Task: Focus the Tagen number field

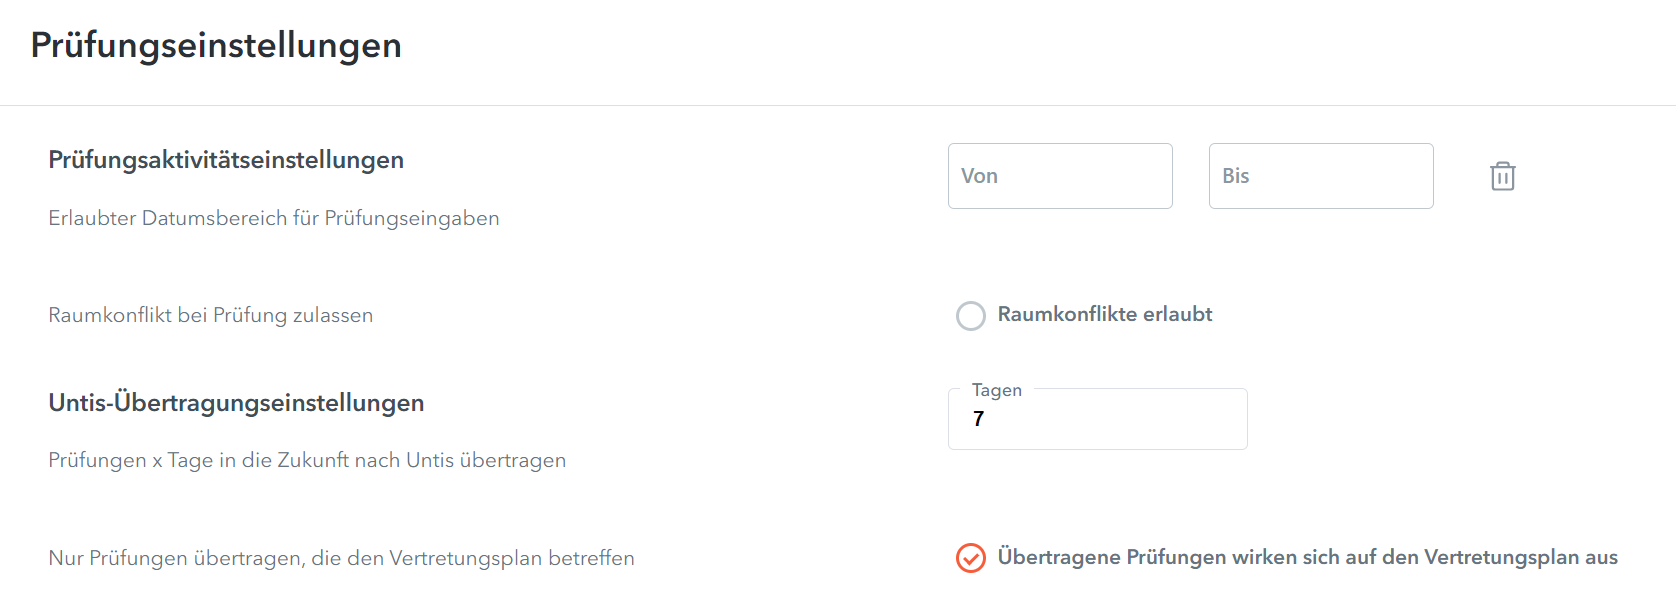Action: click(x=1097, y=419)
